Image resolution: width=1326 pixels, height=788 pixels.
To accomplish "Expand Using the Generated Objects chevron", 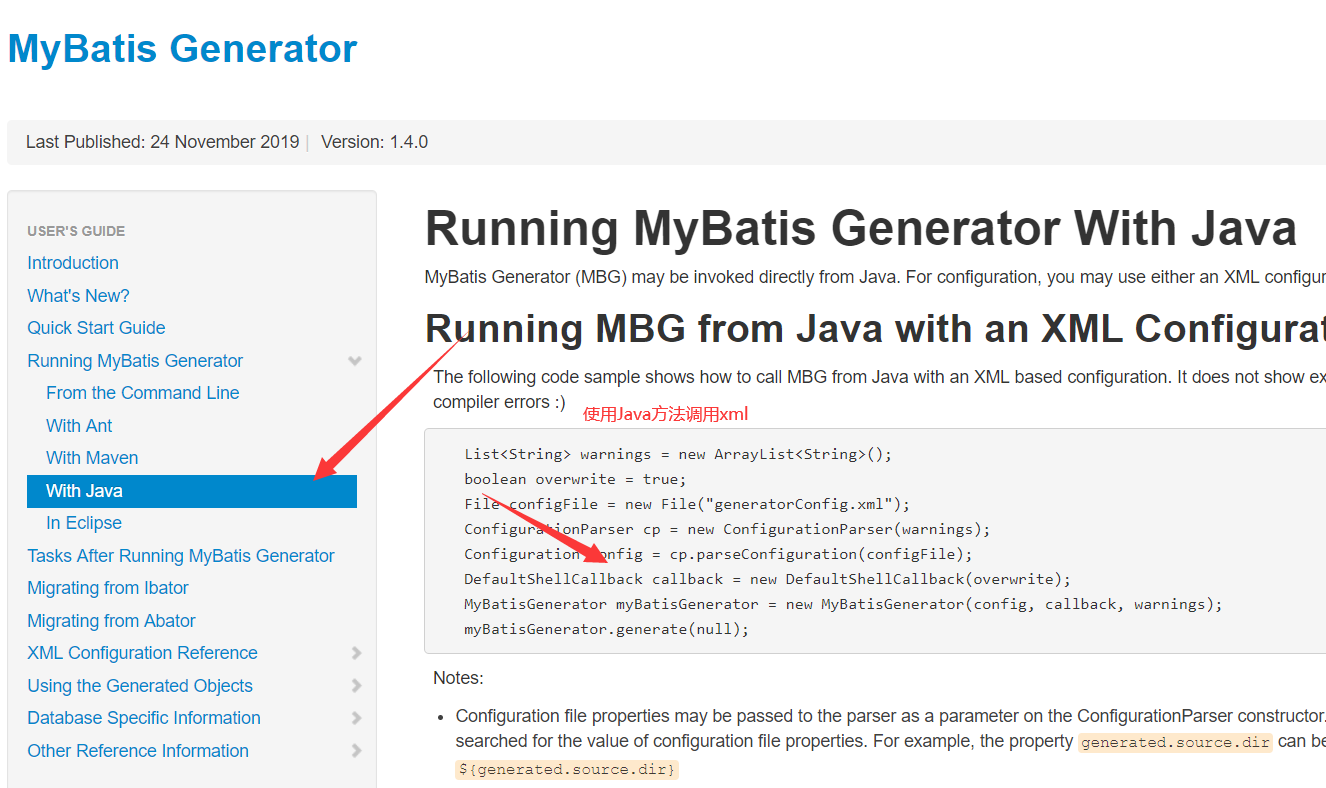I will click(x=356, y=686).
